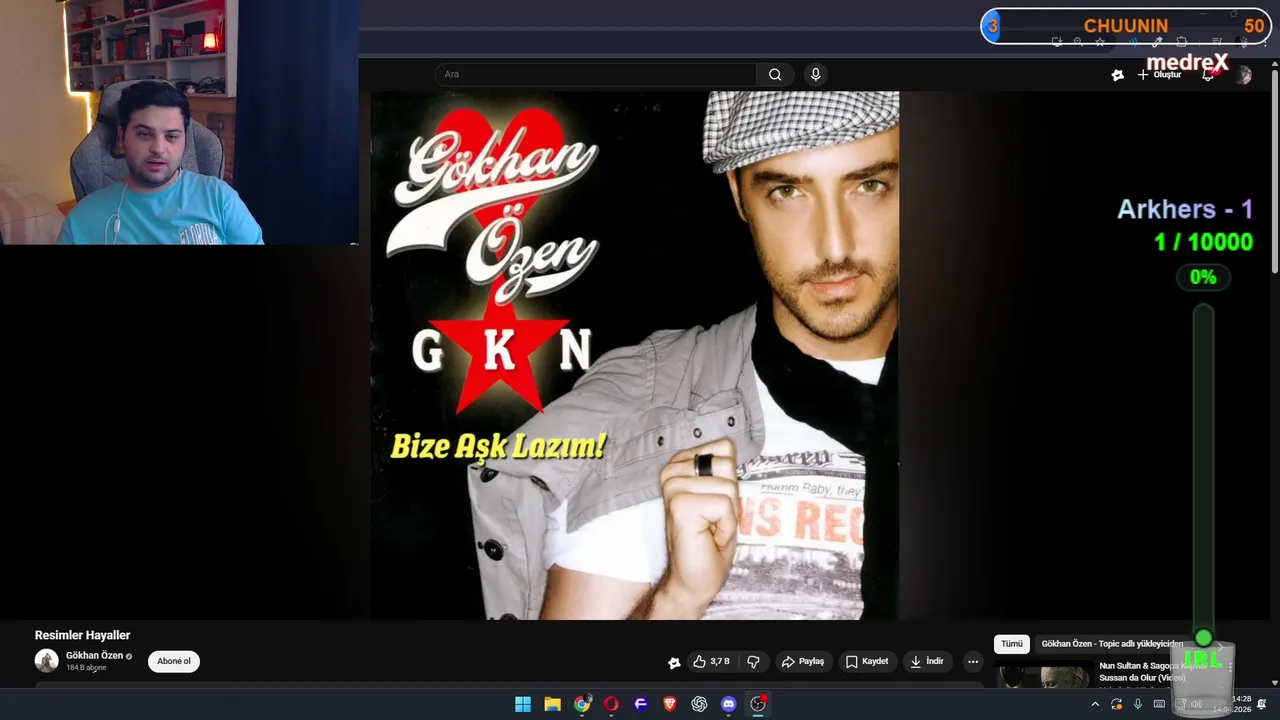
Task: Bookmark the page with the star icon
Action: [x=1100, y=42]
